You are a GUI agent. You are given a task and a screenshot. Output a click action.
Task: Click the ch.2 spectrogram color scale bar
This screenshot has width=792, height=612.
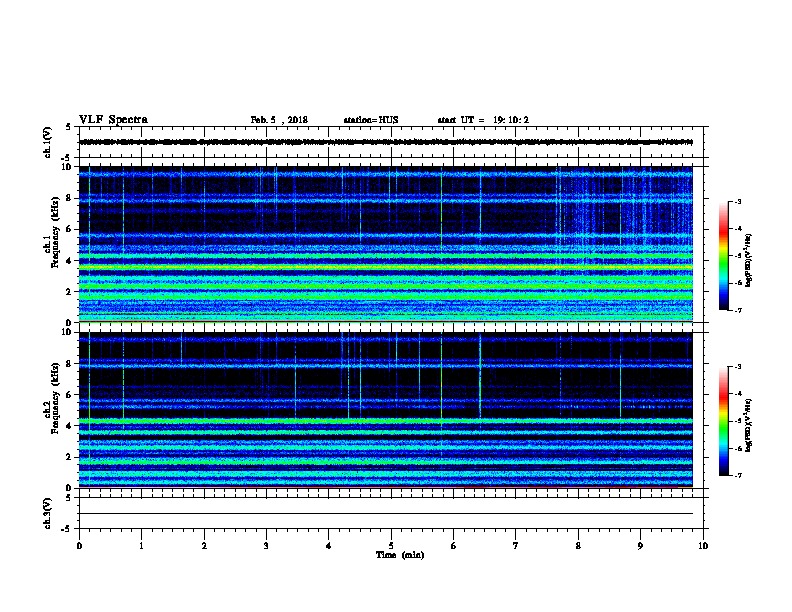[x=723, y=421]
